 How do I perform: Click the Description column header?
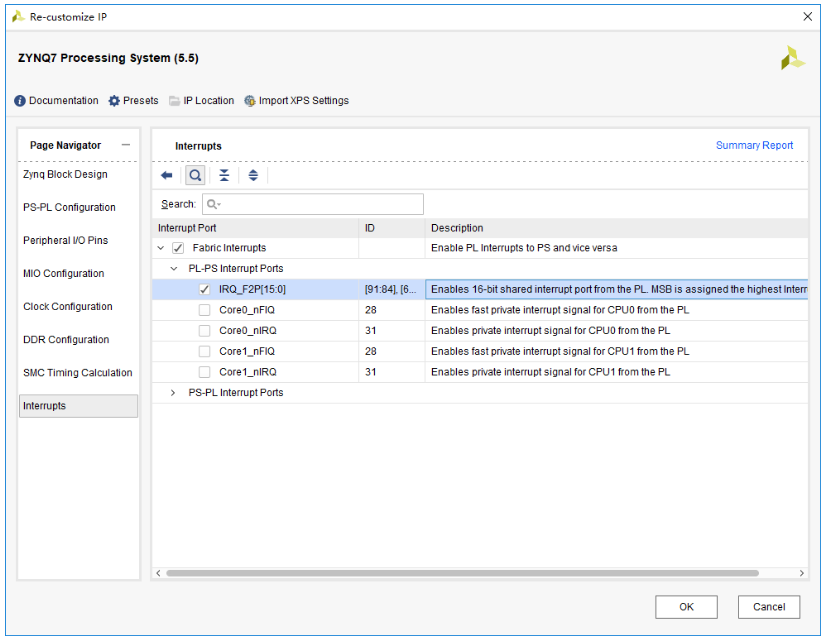click(x=617, y=228)
